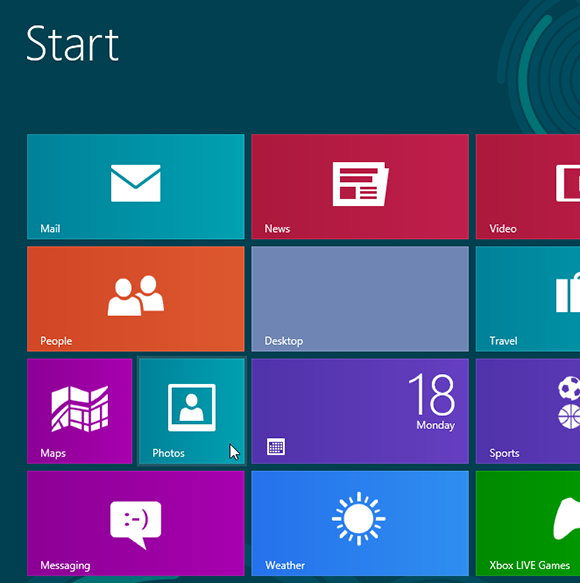
Task: Open the News tile
Action: click(x=360, y=187)
